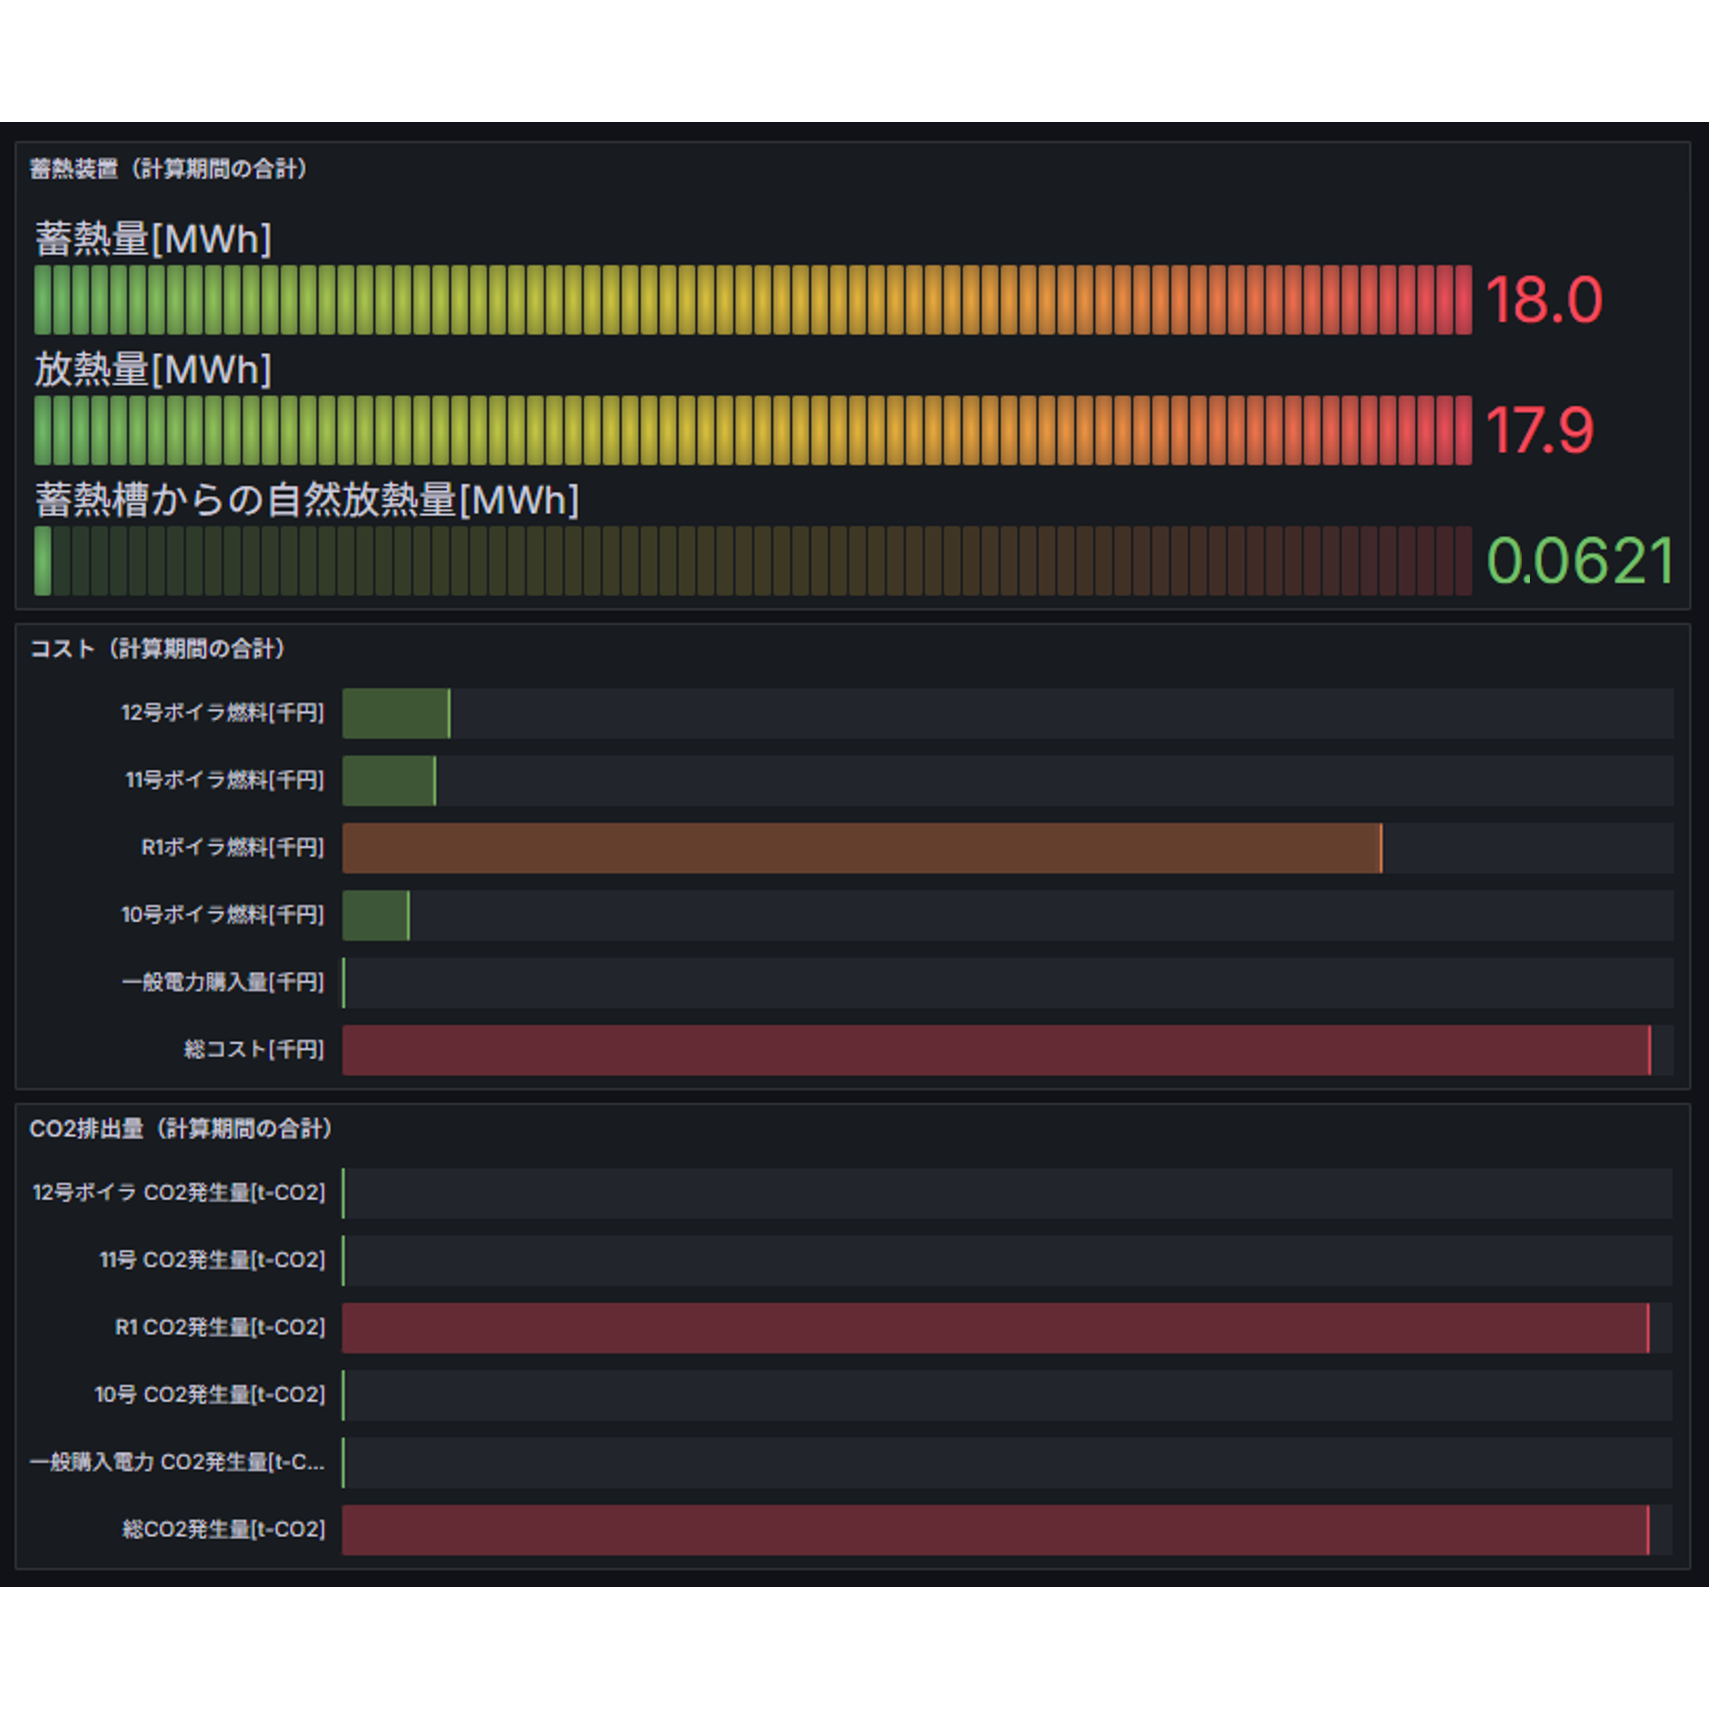Select the 17.9 value reading
This screenshot has height=1709, width=1709.
point(1540,431)
